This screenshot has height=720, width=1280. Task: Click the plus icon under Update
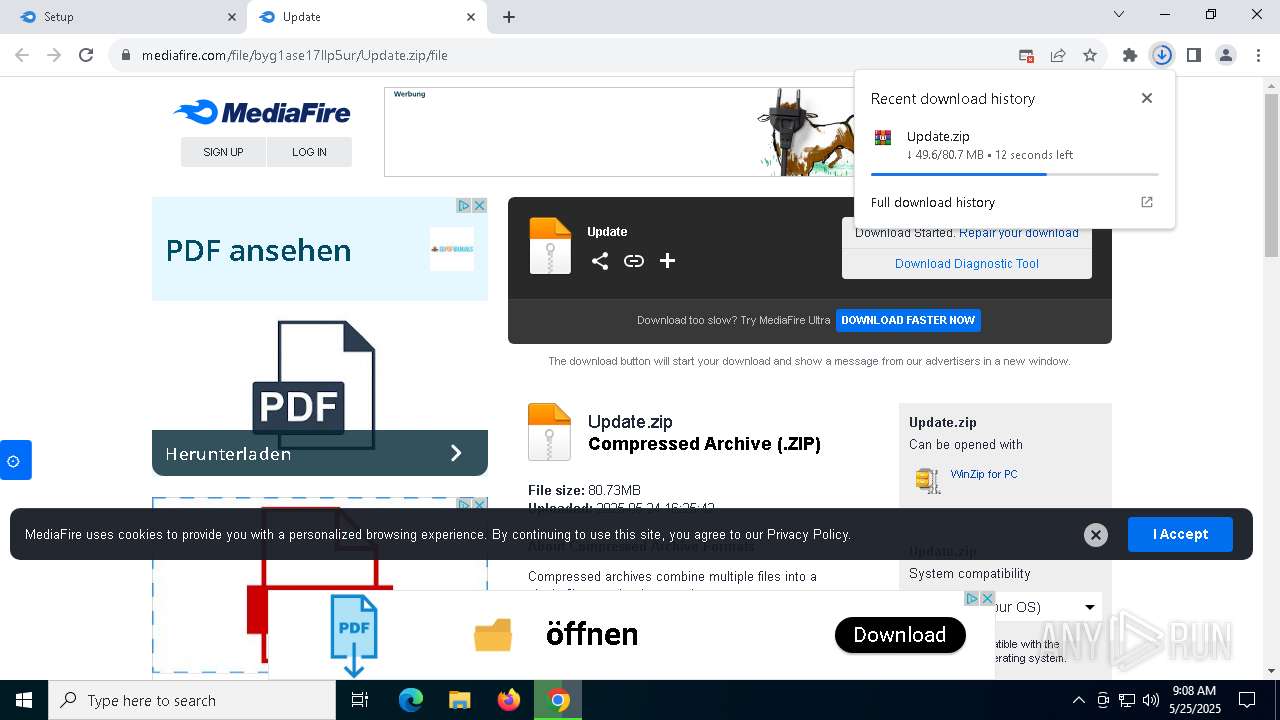coord(668,261)
